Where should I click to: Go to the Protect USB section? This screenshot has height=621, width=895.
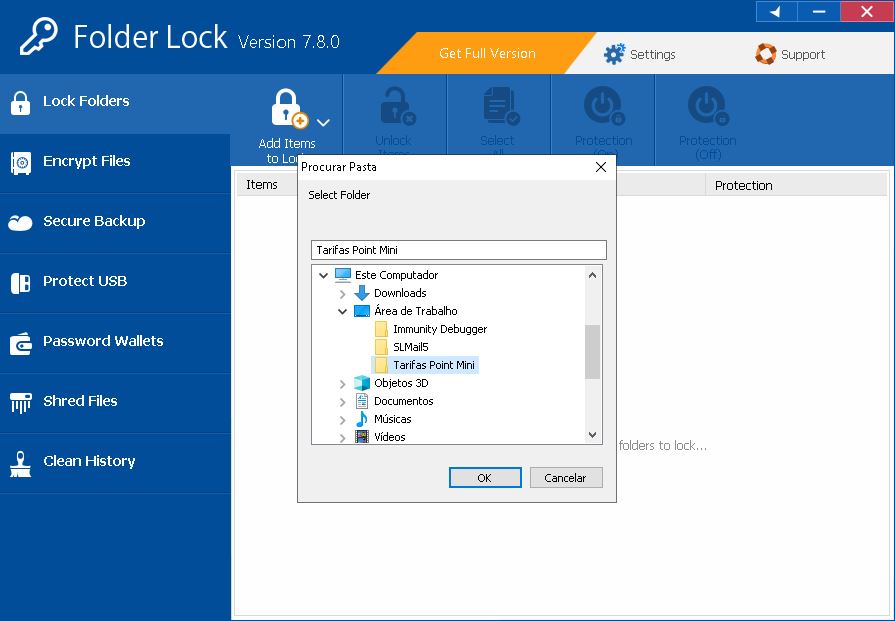85,281
